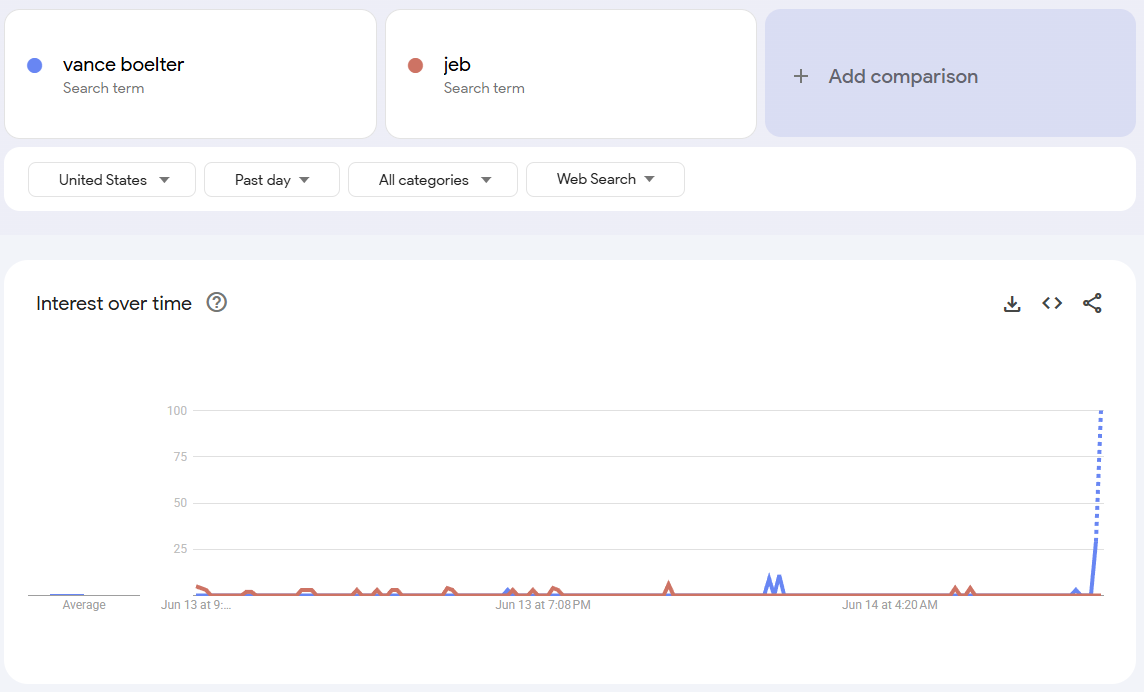The height and width of the screenshot is (692, 1144).
Task: Open the Past day time range dropdown
Action: pos(271,180)
